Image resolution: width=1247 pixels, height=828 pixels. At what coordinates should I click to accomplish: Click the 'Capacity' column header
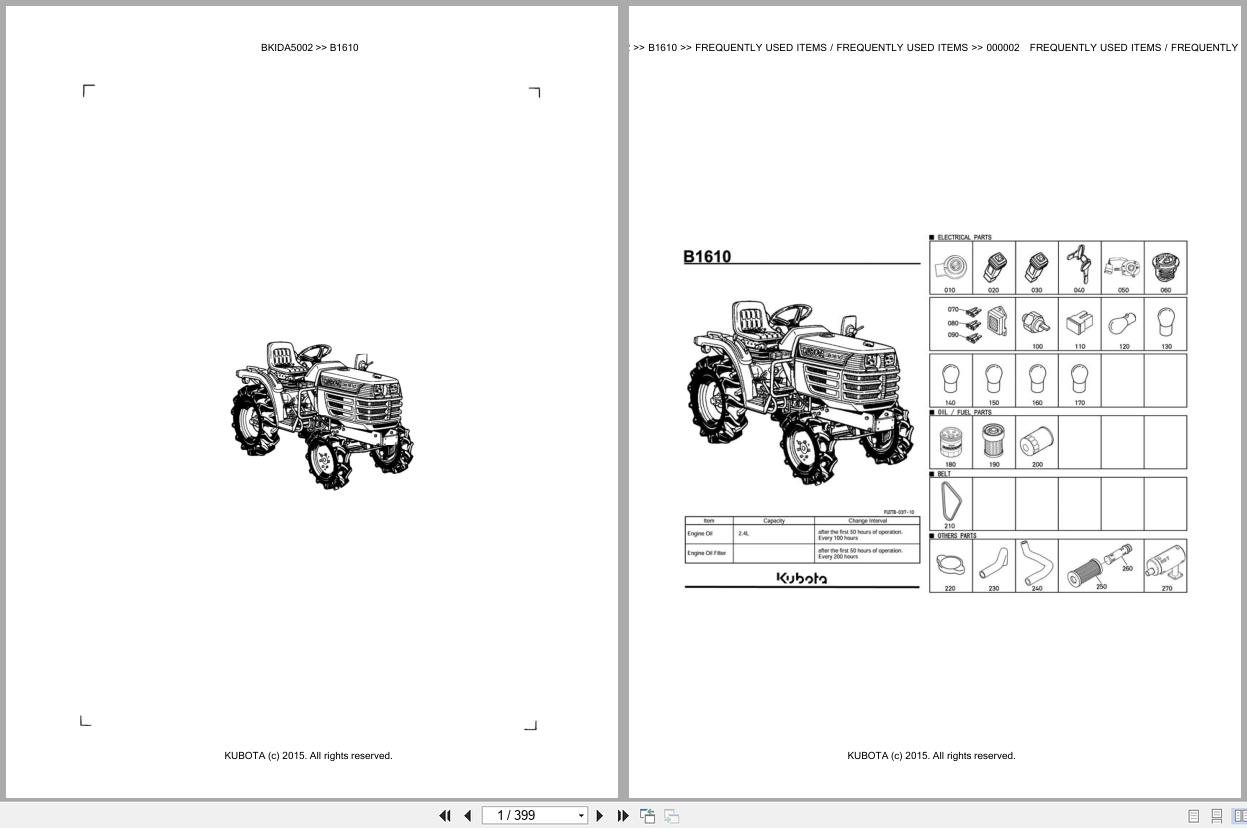point(774,521)
